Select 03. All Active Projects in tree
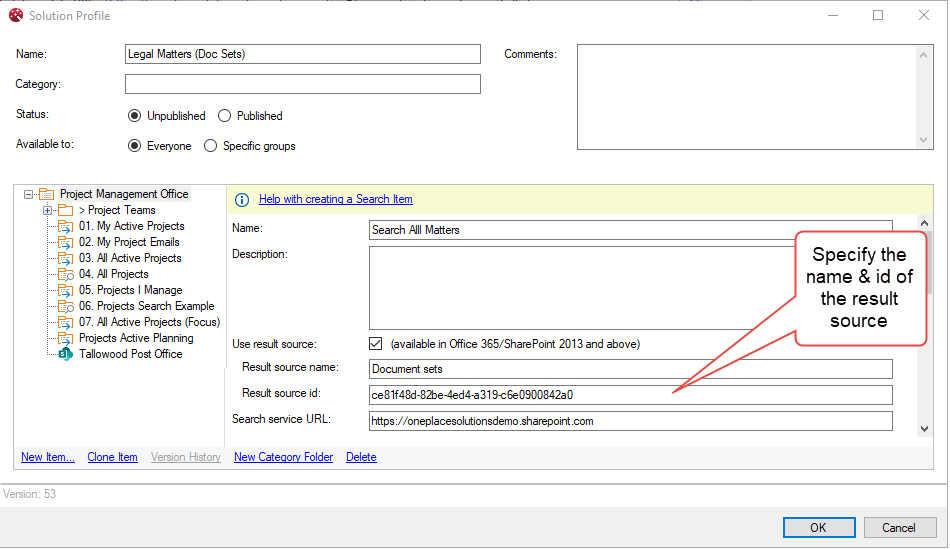This screenshot has width=950, height=549. (130, 258)
